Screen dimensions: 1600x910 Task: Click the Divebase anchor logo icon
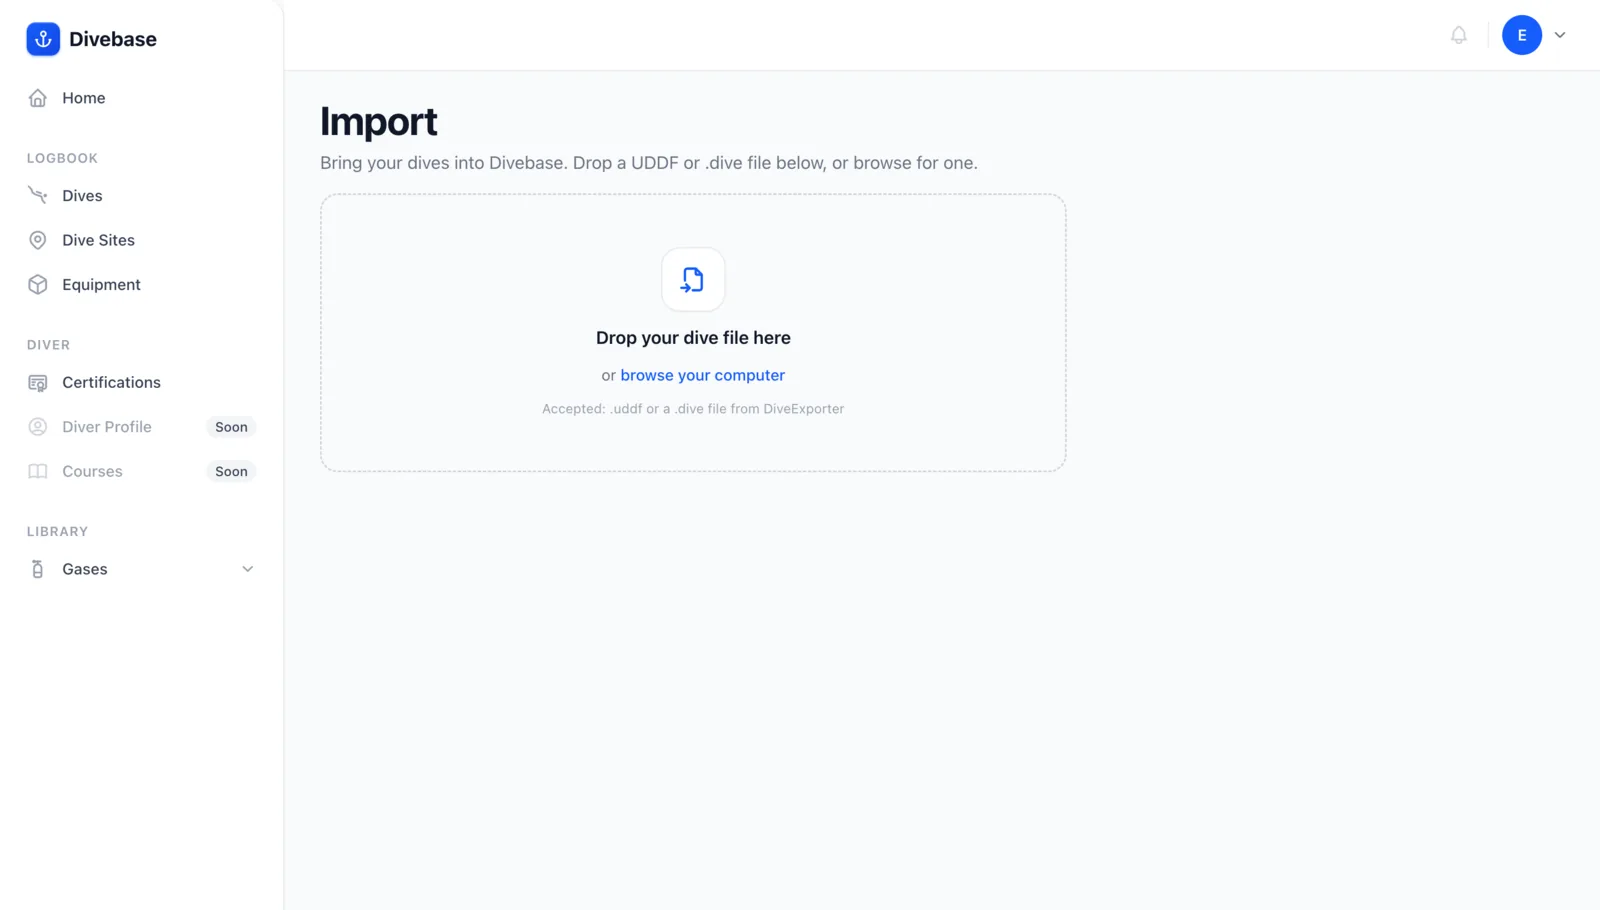tap(43, 39)
